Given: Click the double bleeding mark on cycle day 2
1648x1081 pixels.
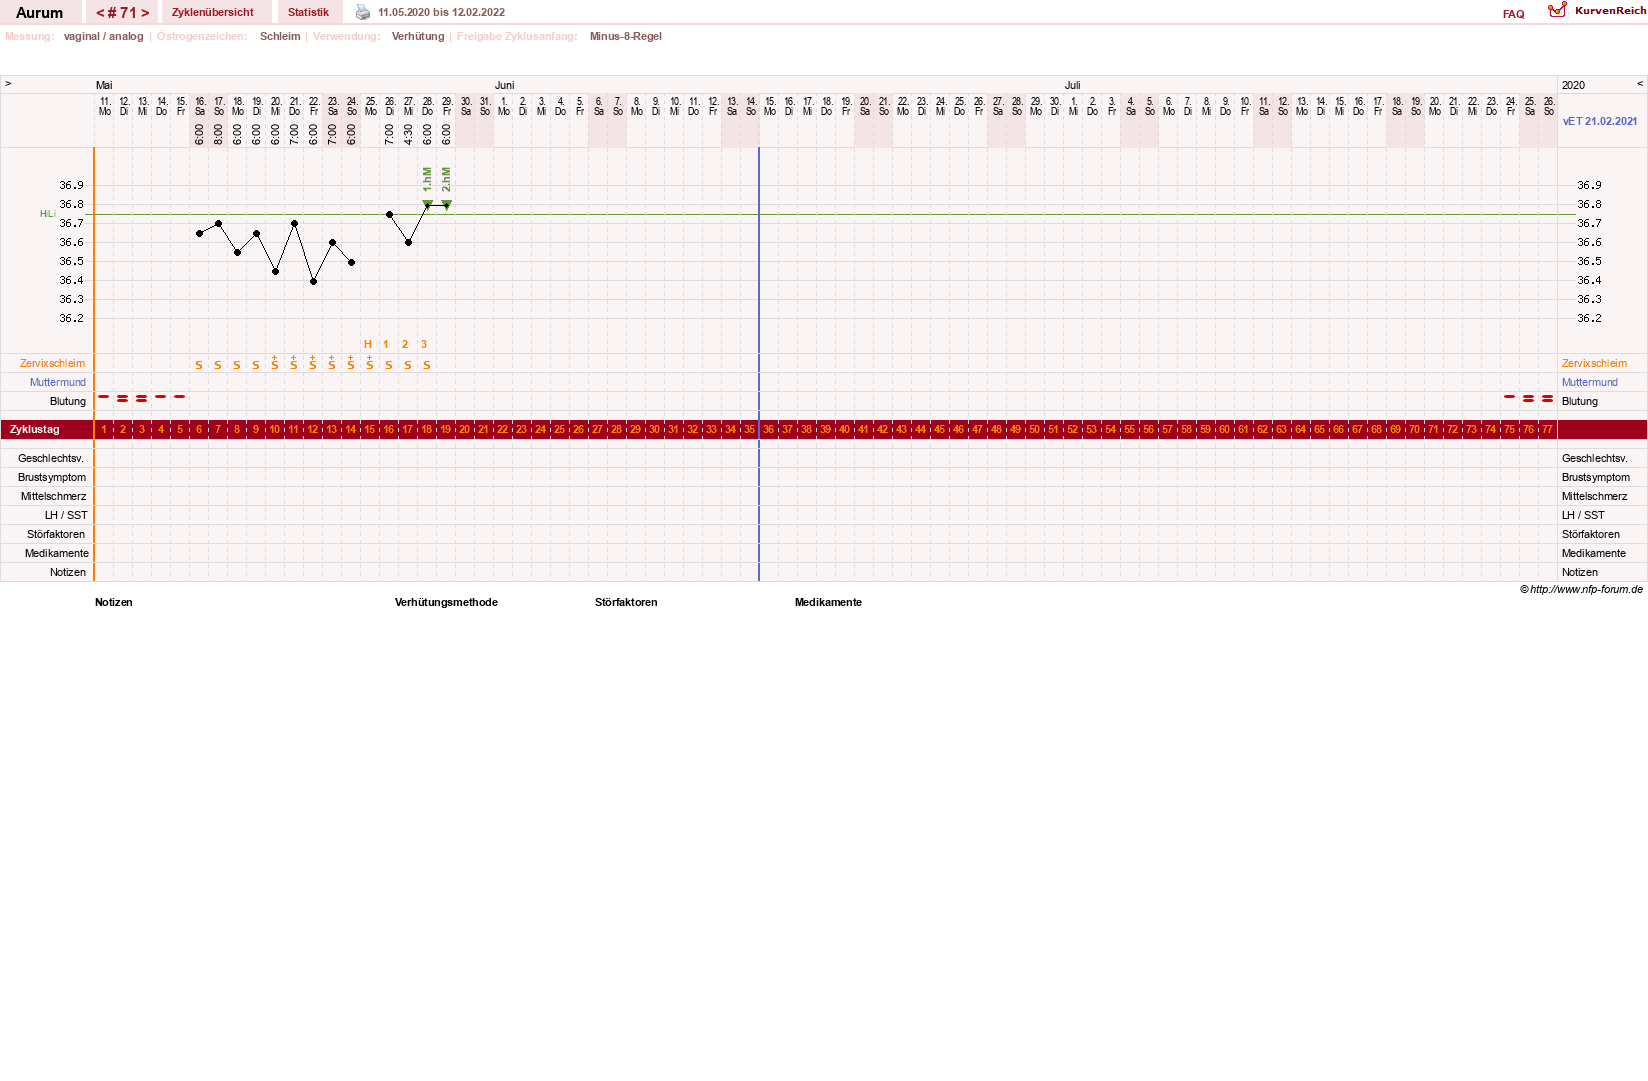Looking at the screenshot, I should pos(123,398).
